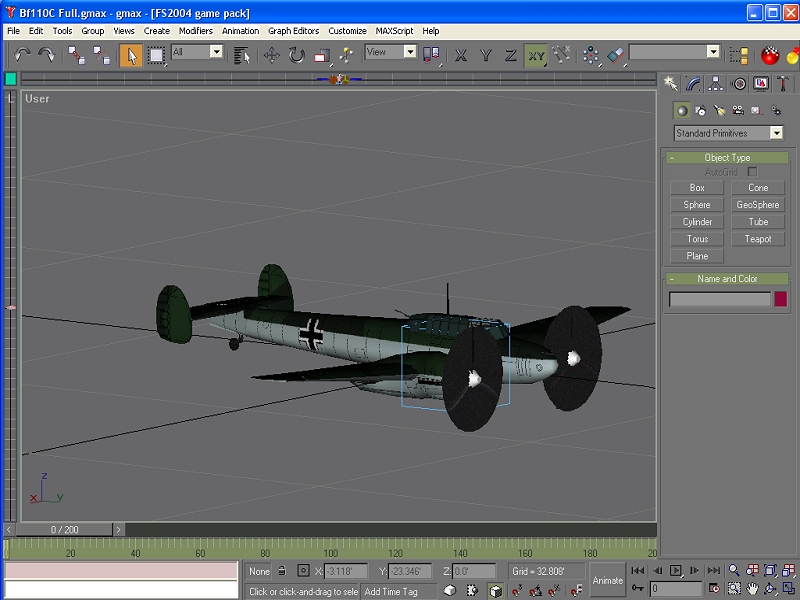The image size is (800, 600).
Task: Open the Modifiers menu
Action: tap(196, 31)
